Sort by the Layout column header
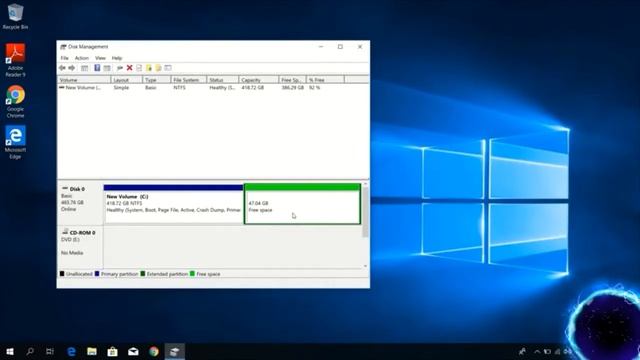This screenshot has height=360, width=640. coord(127,80)
